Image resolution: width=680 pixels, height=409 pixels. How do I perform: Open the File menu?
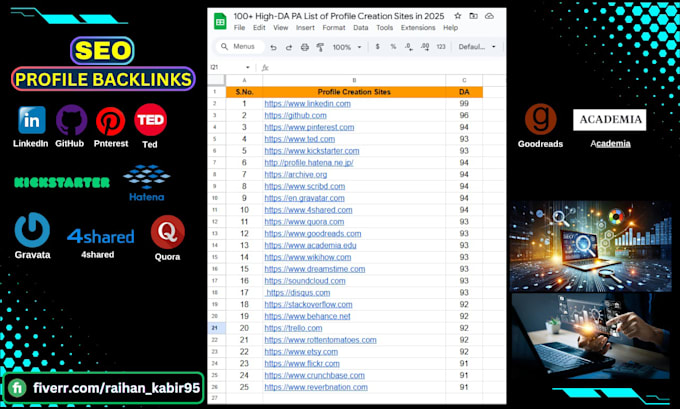click(x=239, y=28)
